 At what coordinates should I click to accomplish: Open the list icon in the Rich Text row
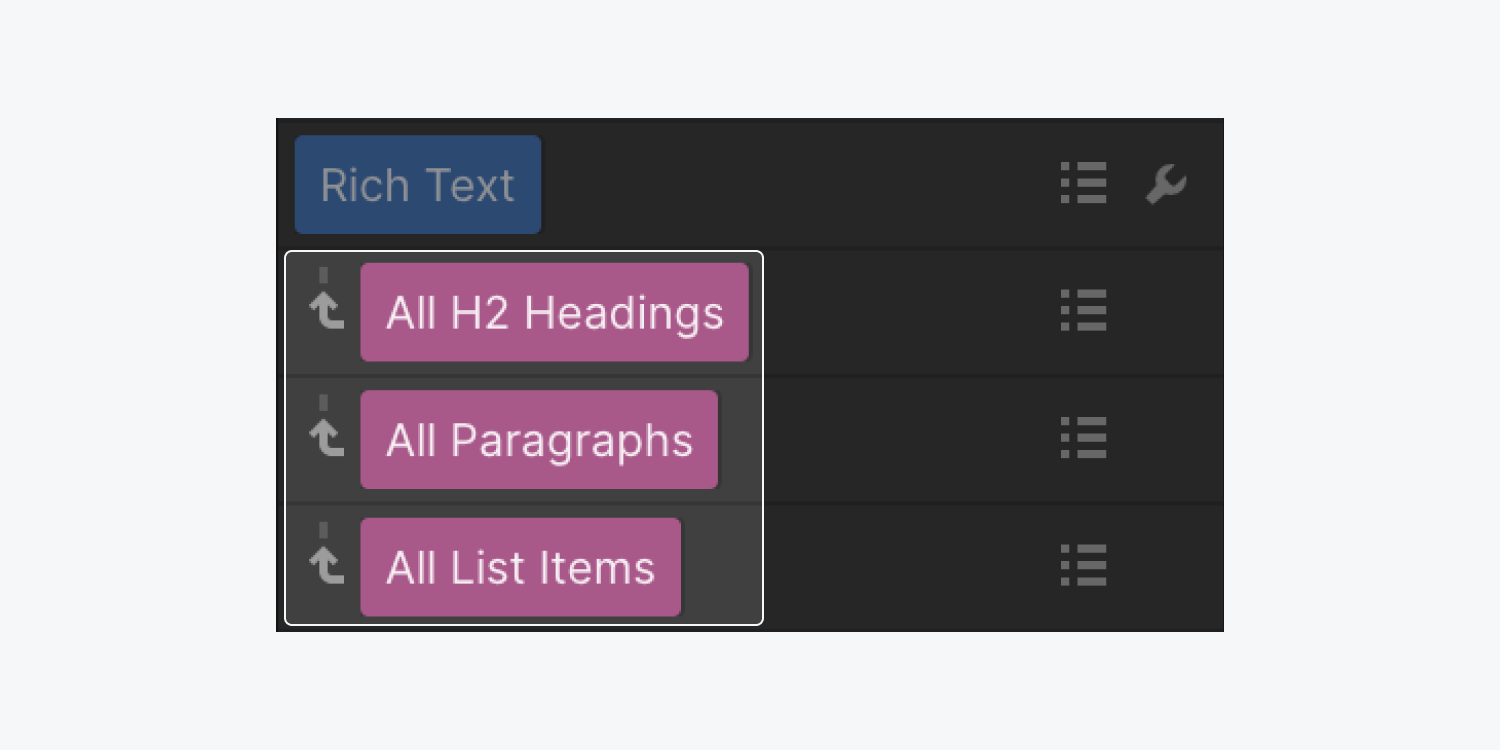1084,184
